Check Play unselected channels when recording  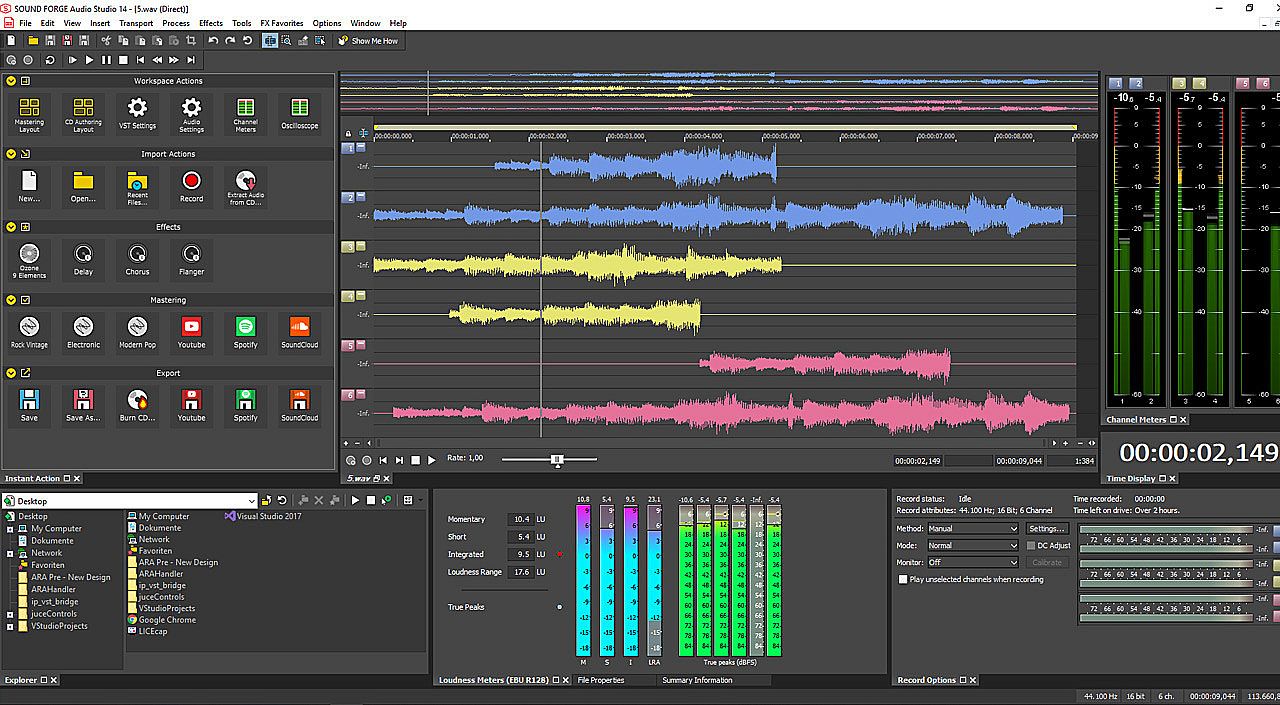903,579
